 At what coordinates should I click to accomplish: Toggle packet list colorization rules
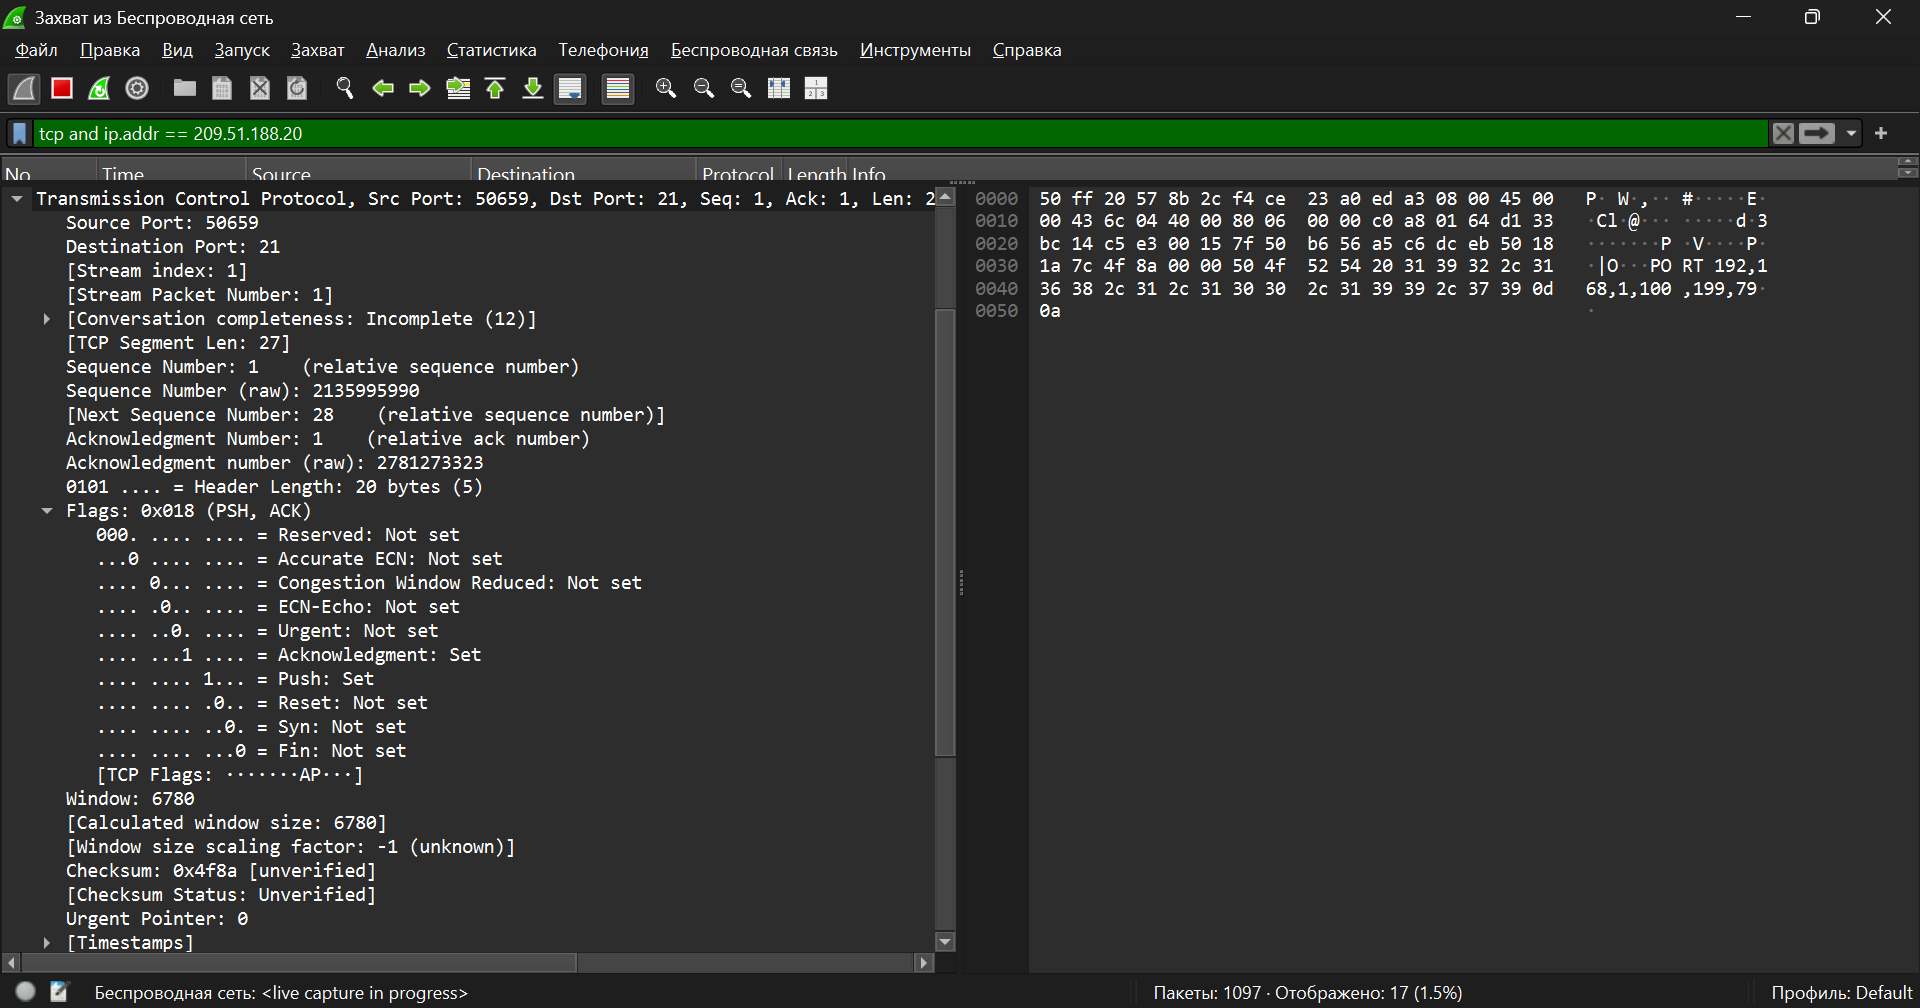(x=618, y=89)
